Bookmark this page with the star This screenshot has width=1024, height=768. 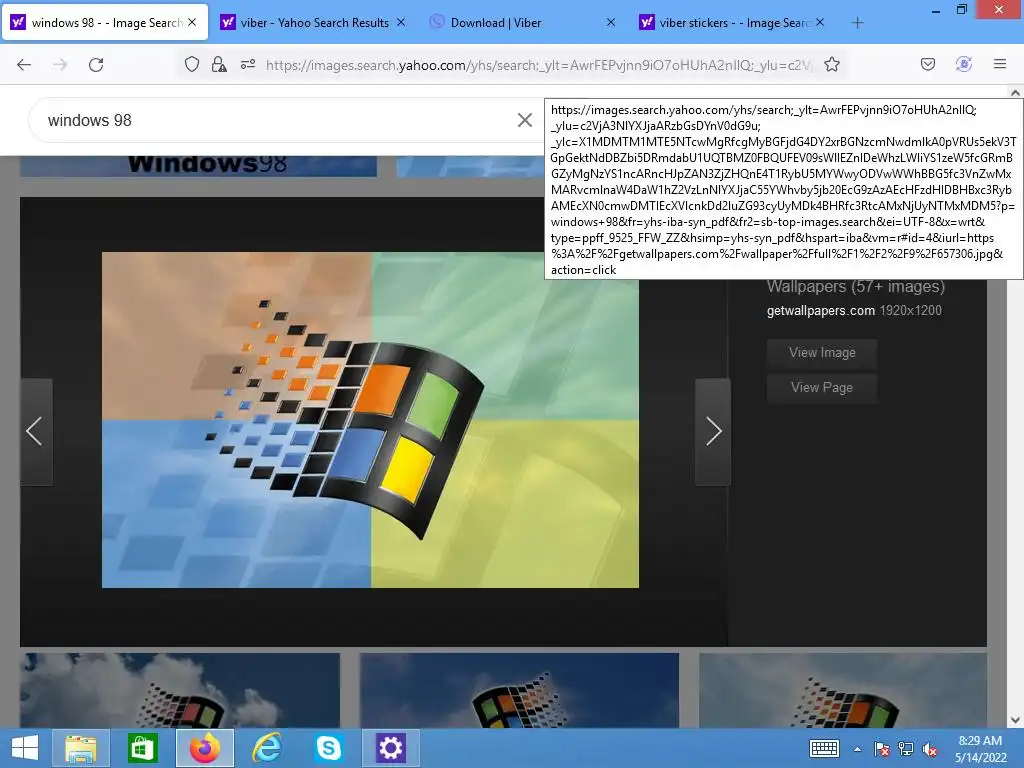tap(831, 64)
